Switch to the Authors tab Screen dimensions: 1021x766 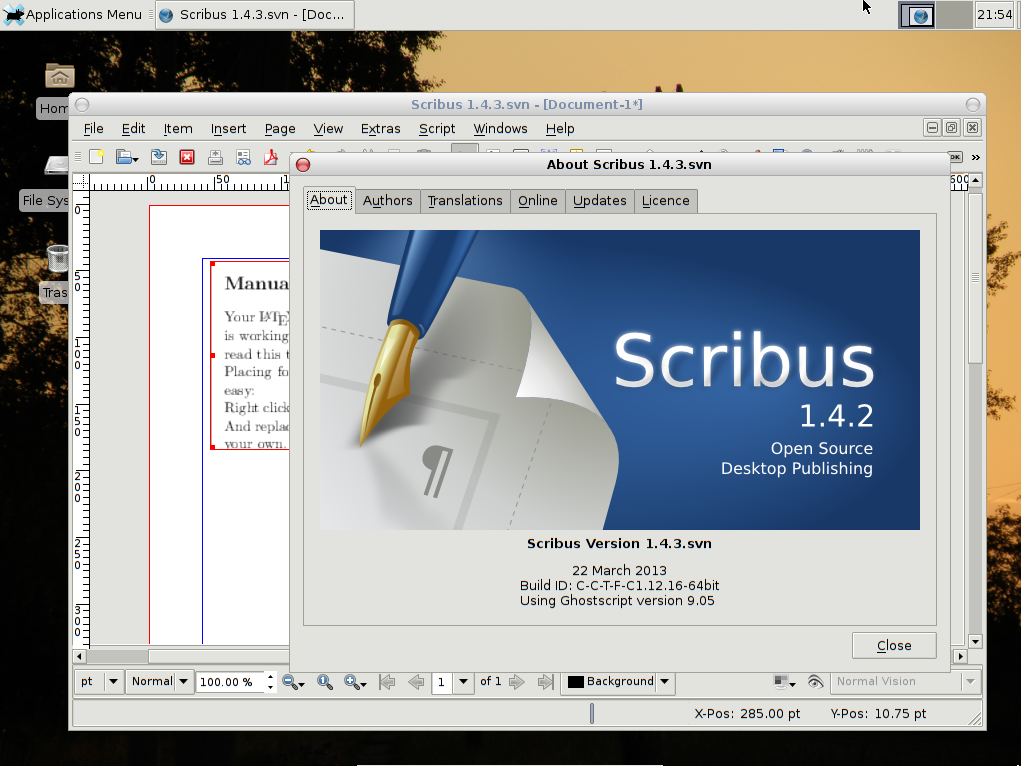tap(387, 201)
